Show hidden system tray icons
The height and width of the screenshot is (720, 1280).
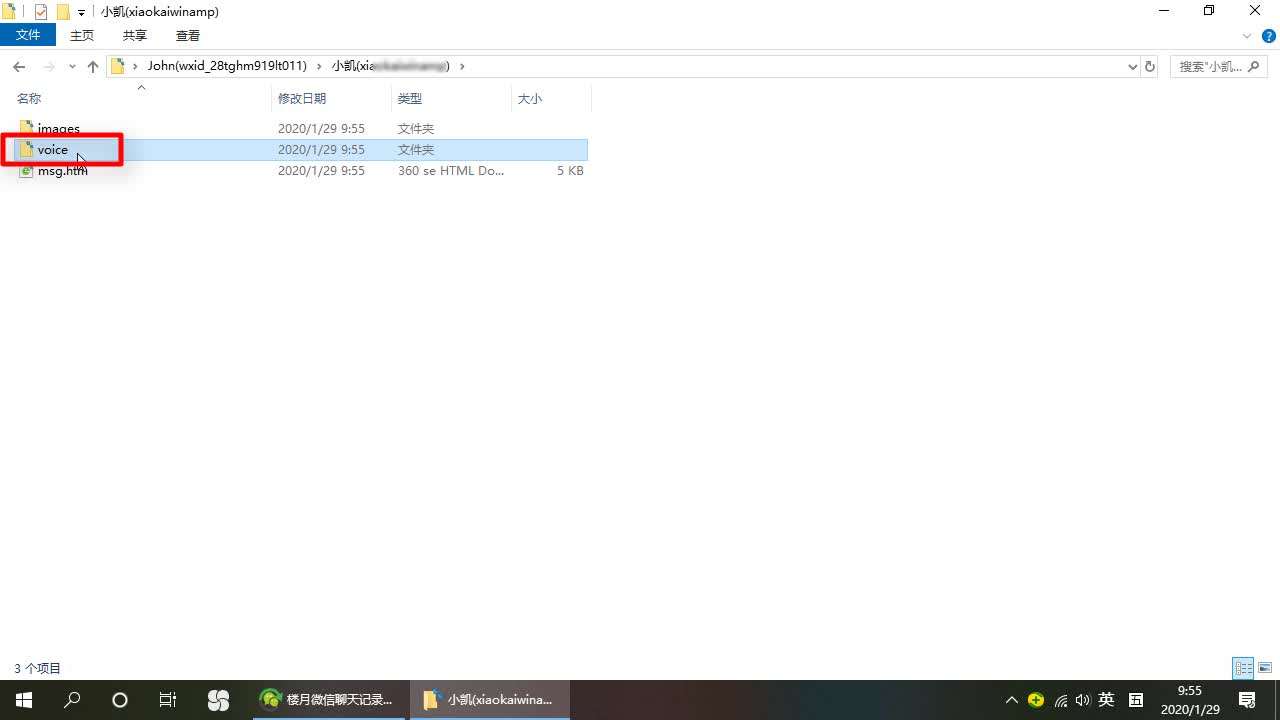tap(1011, 700)
